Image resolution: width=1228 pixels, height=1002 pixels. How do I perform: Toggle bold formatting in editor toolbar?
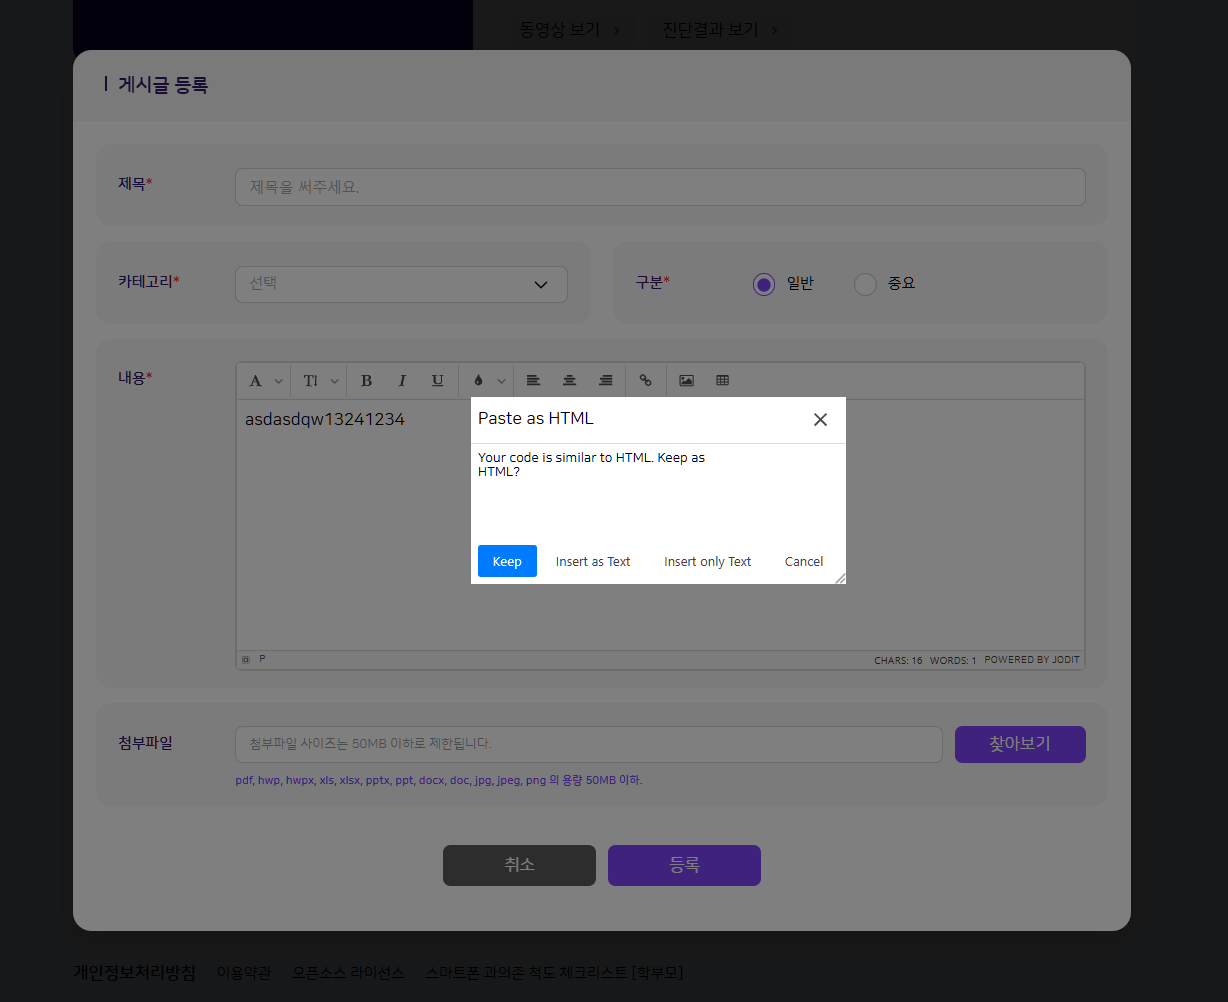tap(366, 381)
